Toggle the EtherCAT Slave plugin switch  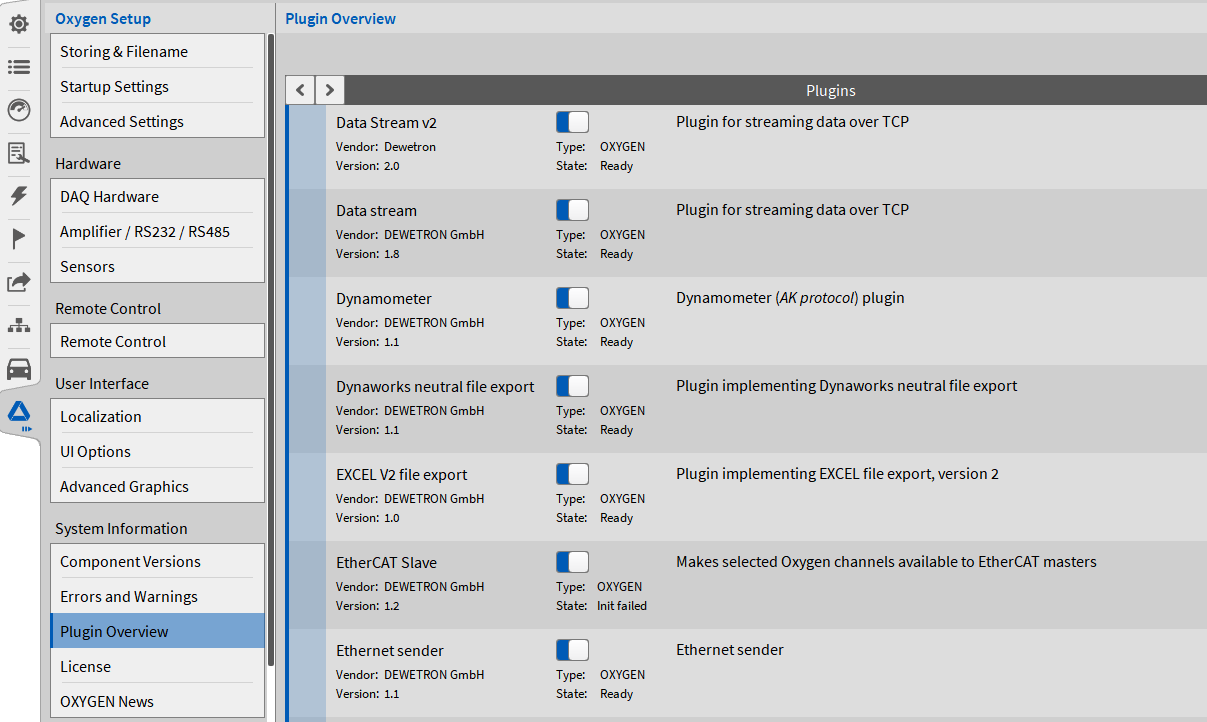point(572,562)
